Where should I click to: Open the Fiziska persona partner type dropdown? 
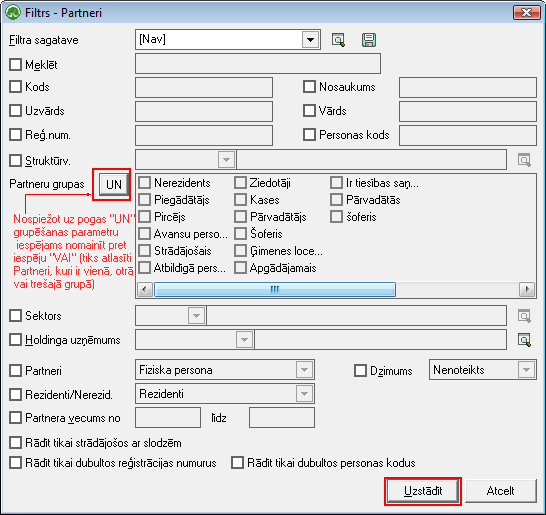(x=304, y=370)
